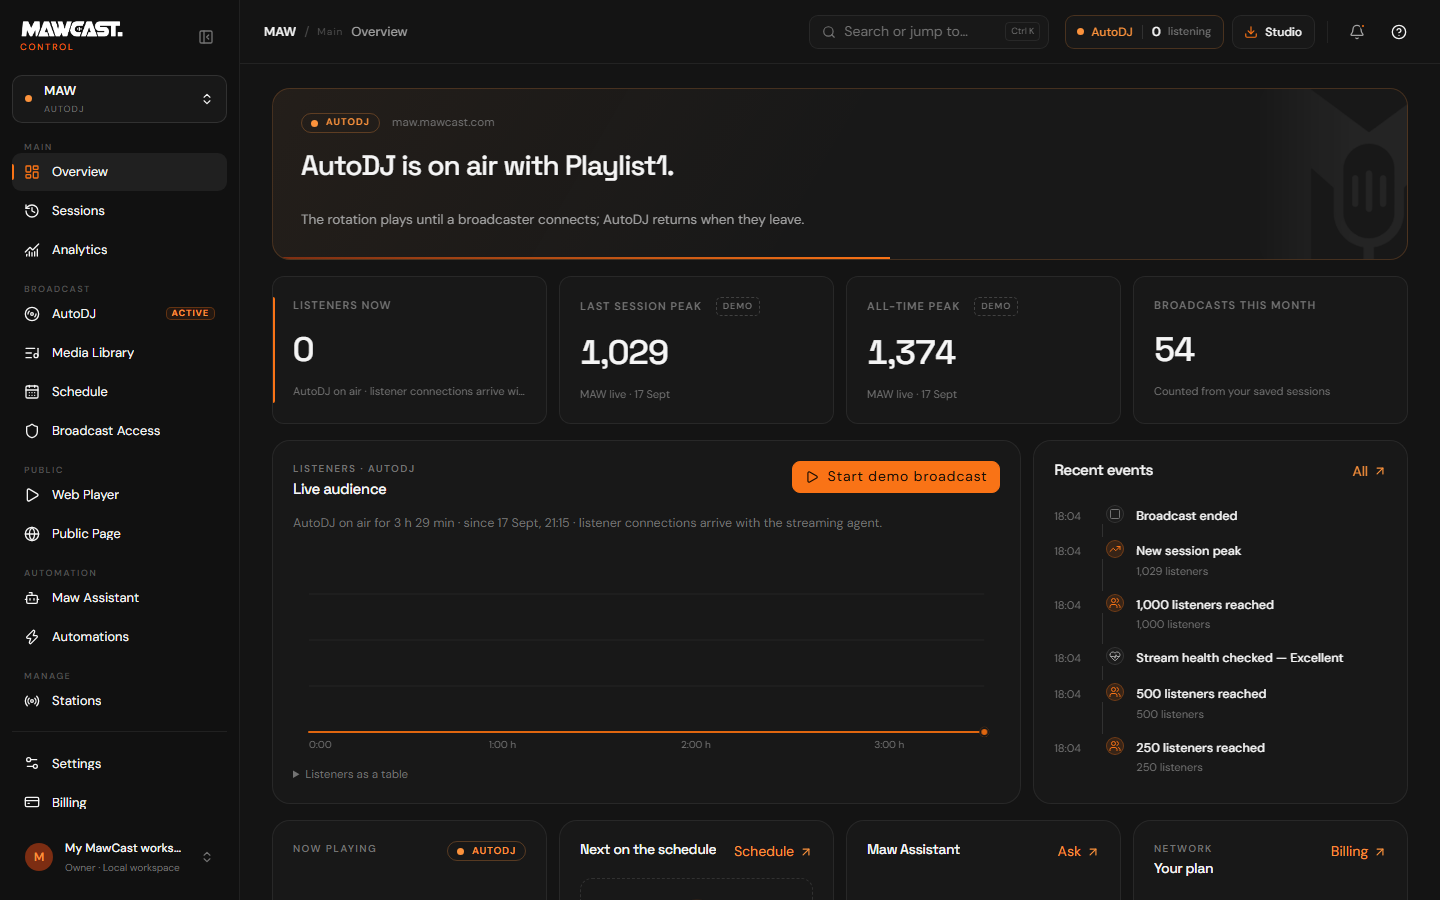Click the Last Session Peak 1,029 card
This screenshot has height=900, width=1440.
696,350
